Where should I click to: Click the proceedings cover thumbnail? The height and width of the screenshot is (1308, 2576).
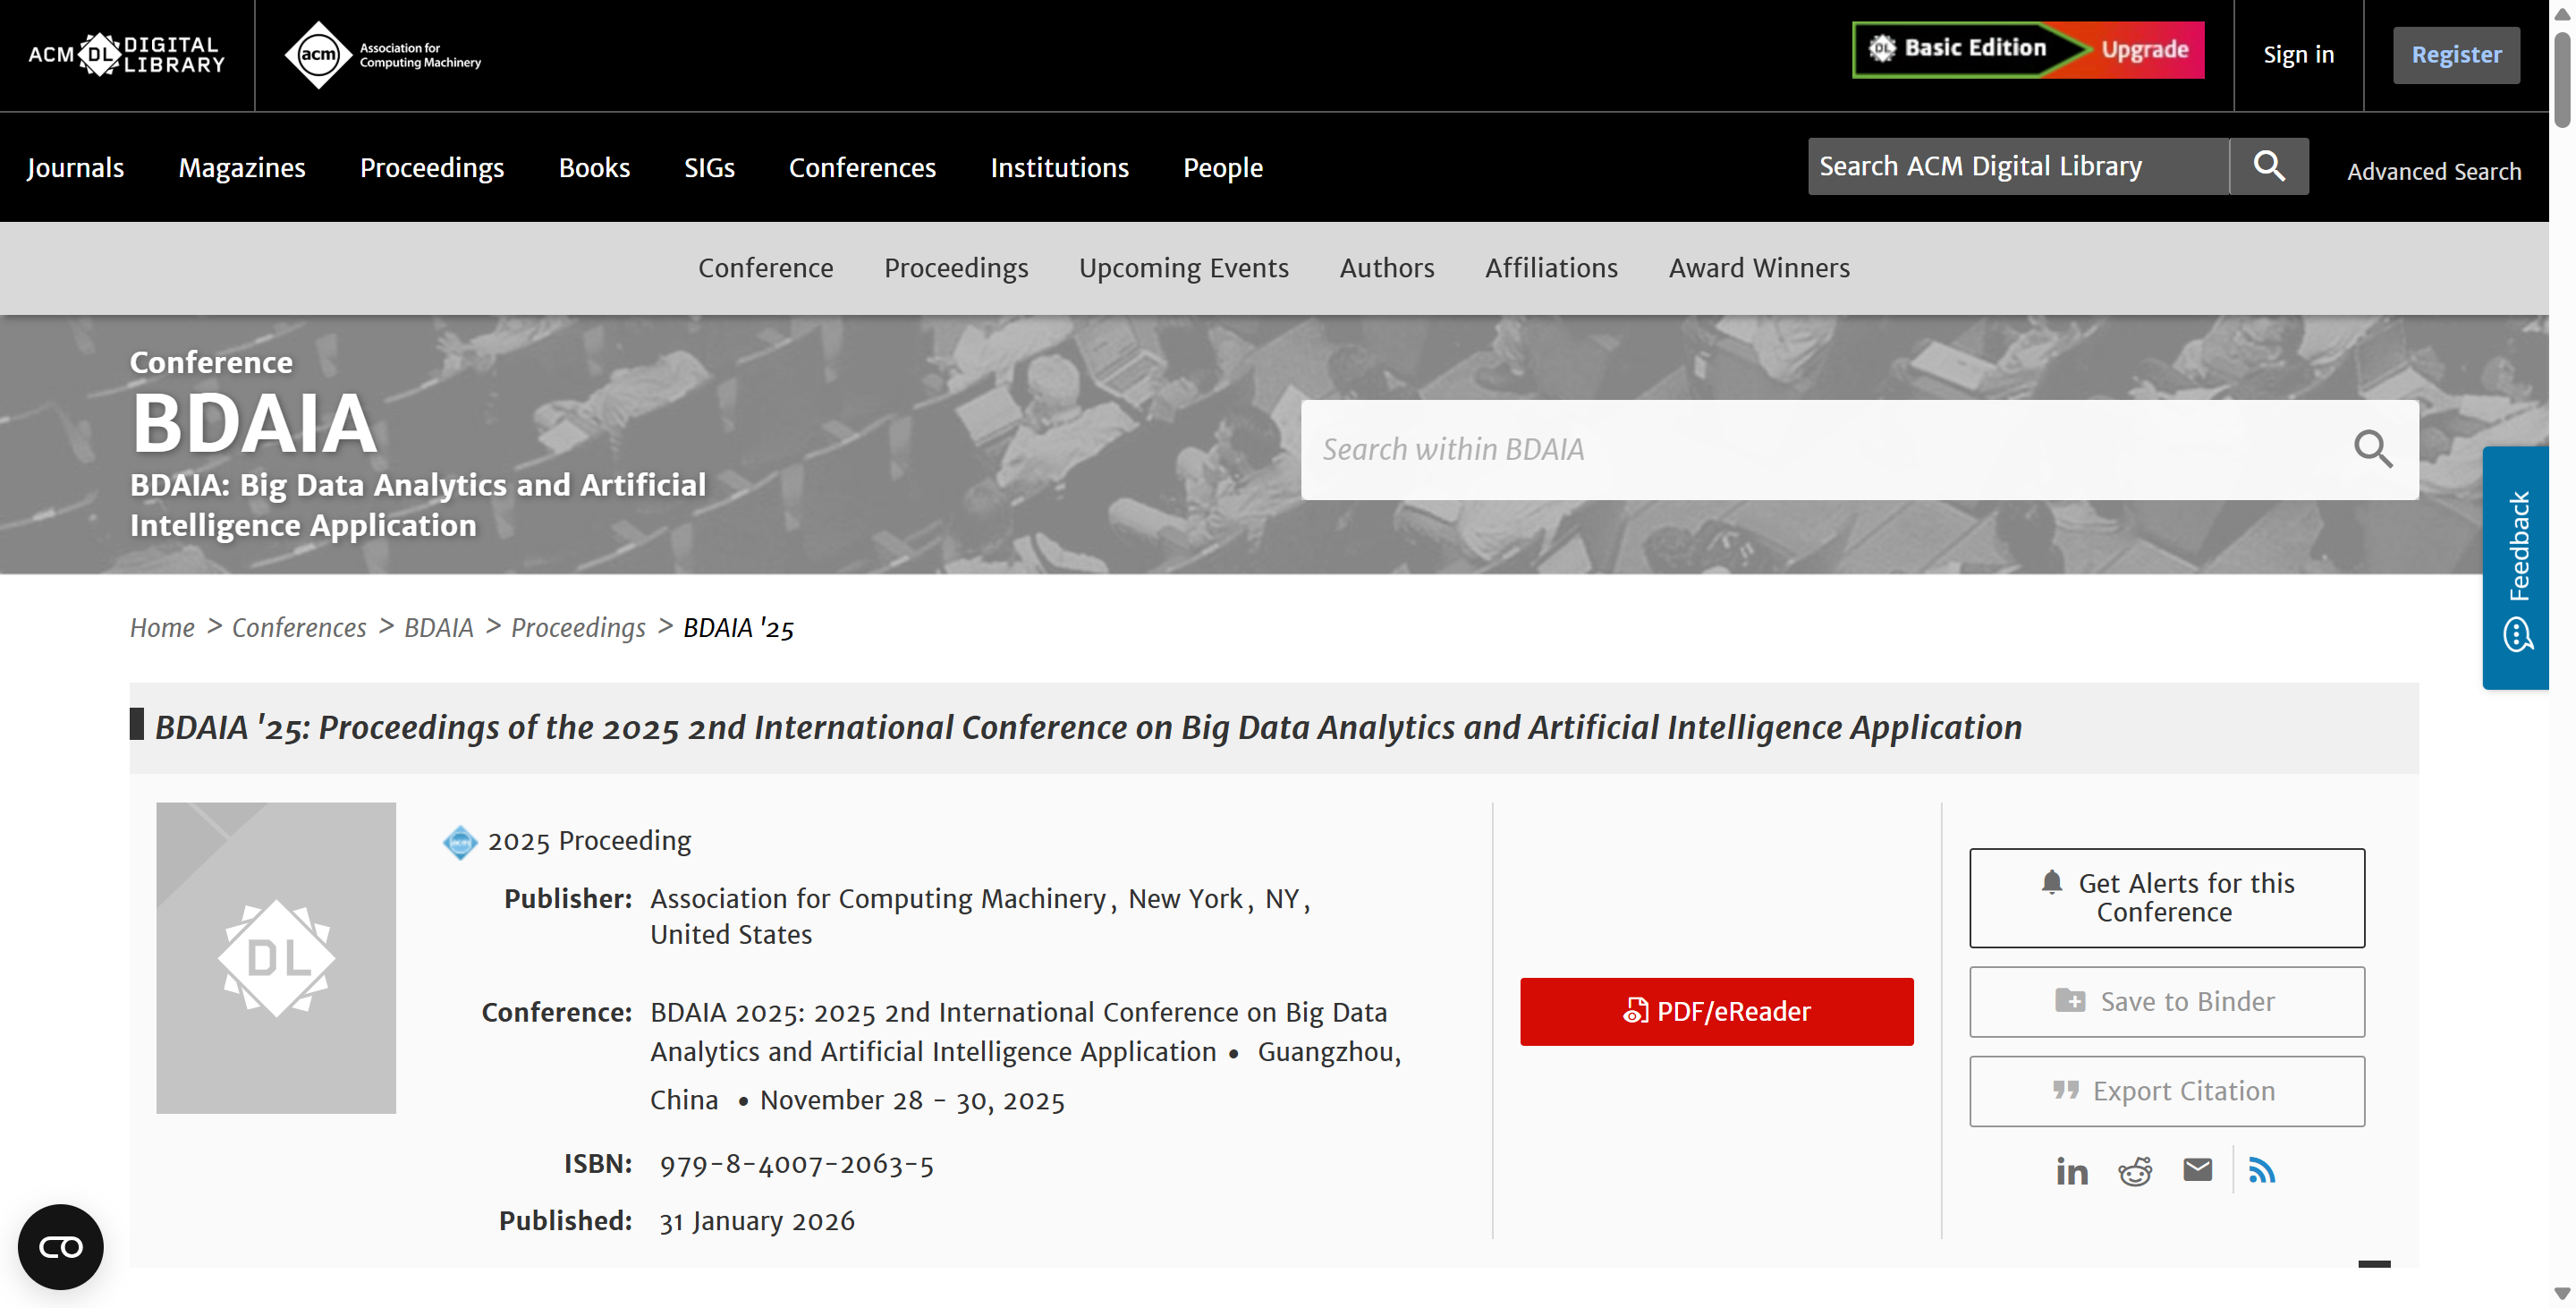click(x=276, y=957)
